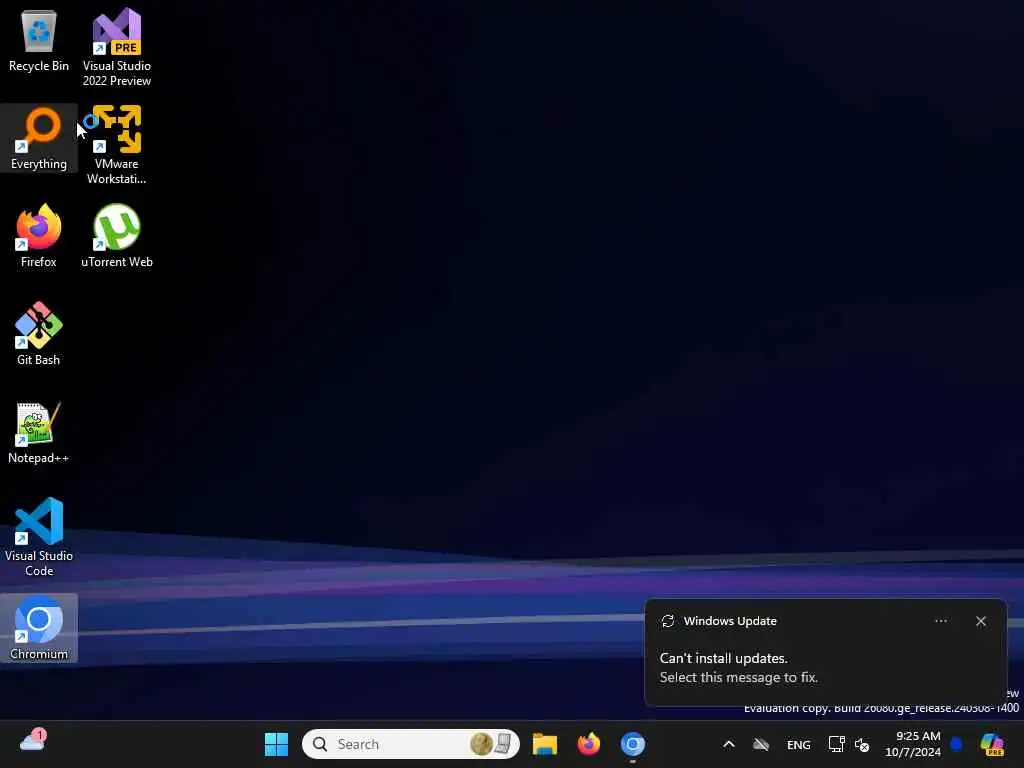The width and height of the screenshot is (1024, 768).
Task: Open the Windows Start menu
Action: pyautogui.click(x=276, y=744)
